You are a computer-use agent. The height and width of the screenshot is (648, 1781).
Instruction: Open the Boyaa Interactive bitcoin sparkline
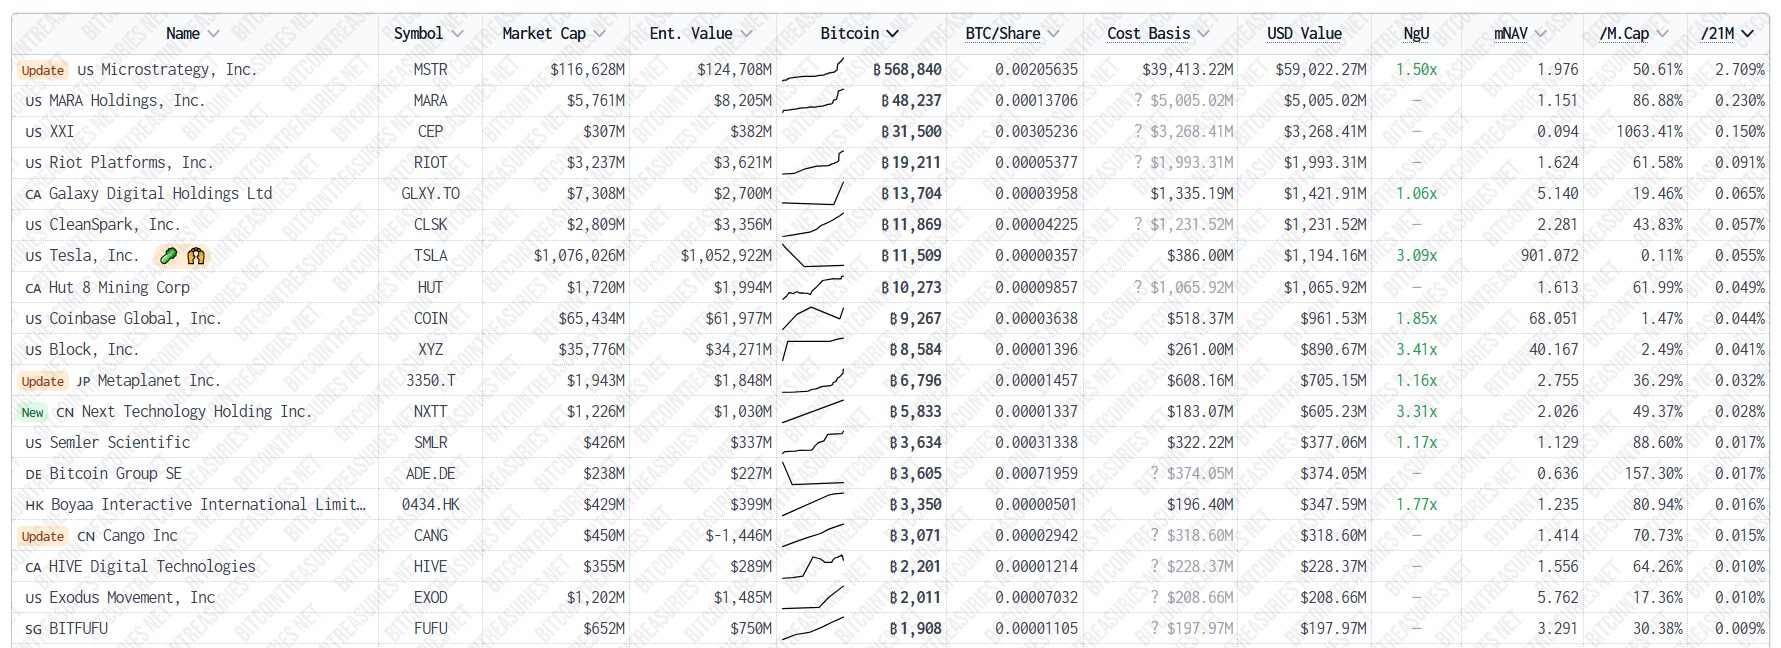(813, 504)
